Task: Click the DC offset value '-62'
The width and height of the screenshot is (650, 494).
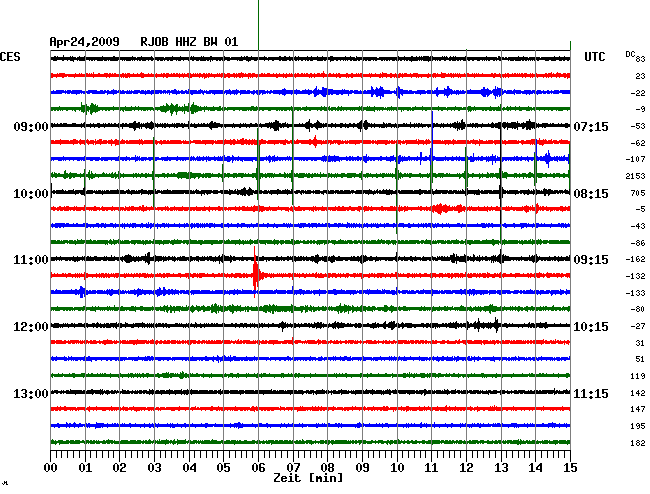Action: coord(638,143)
